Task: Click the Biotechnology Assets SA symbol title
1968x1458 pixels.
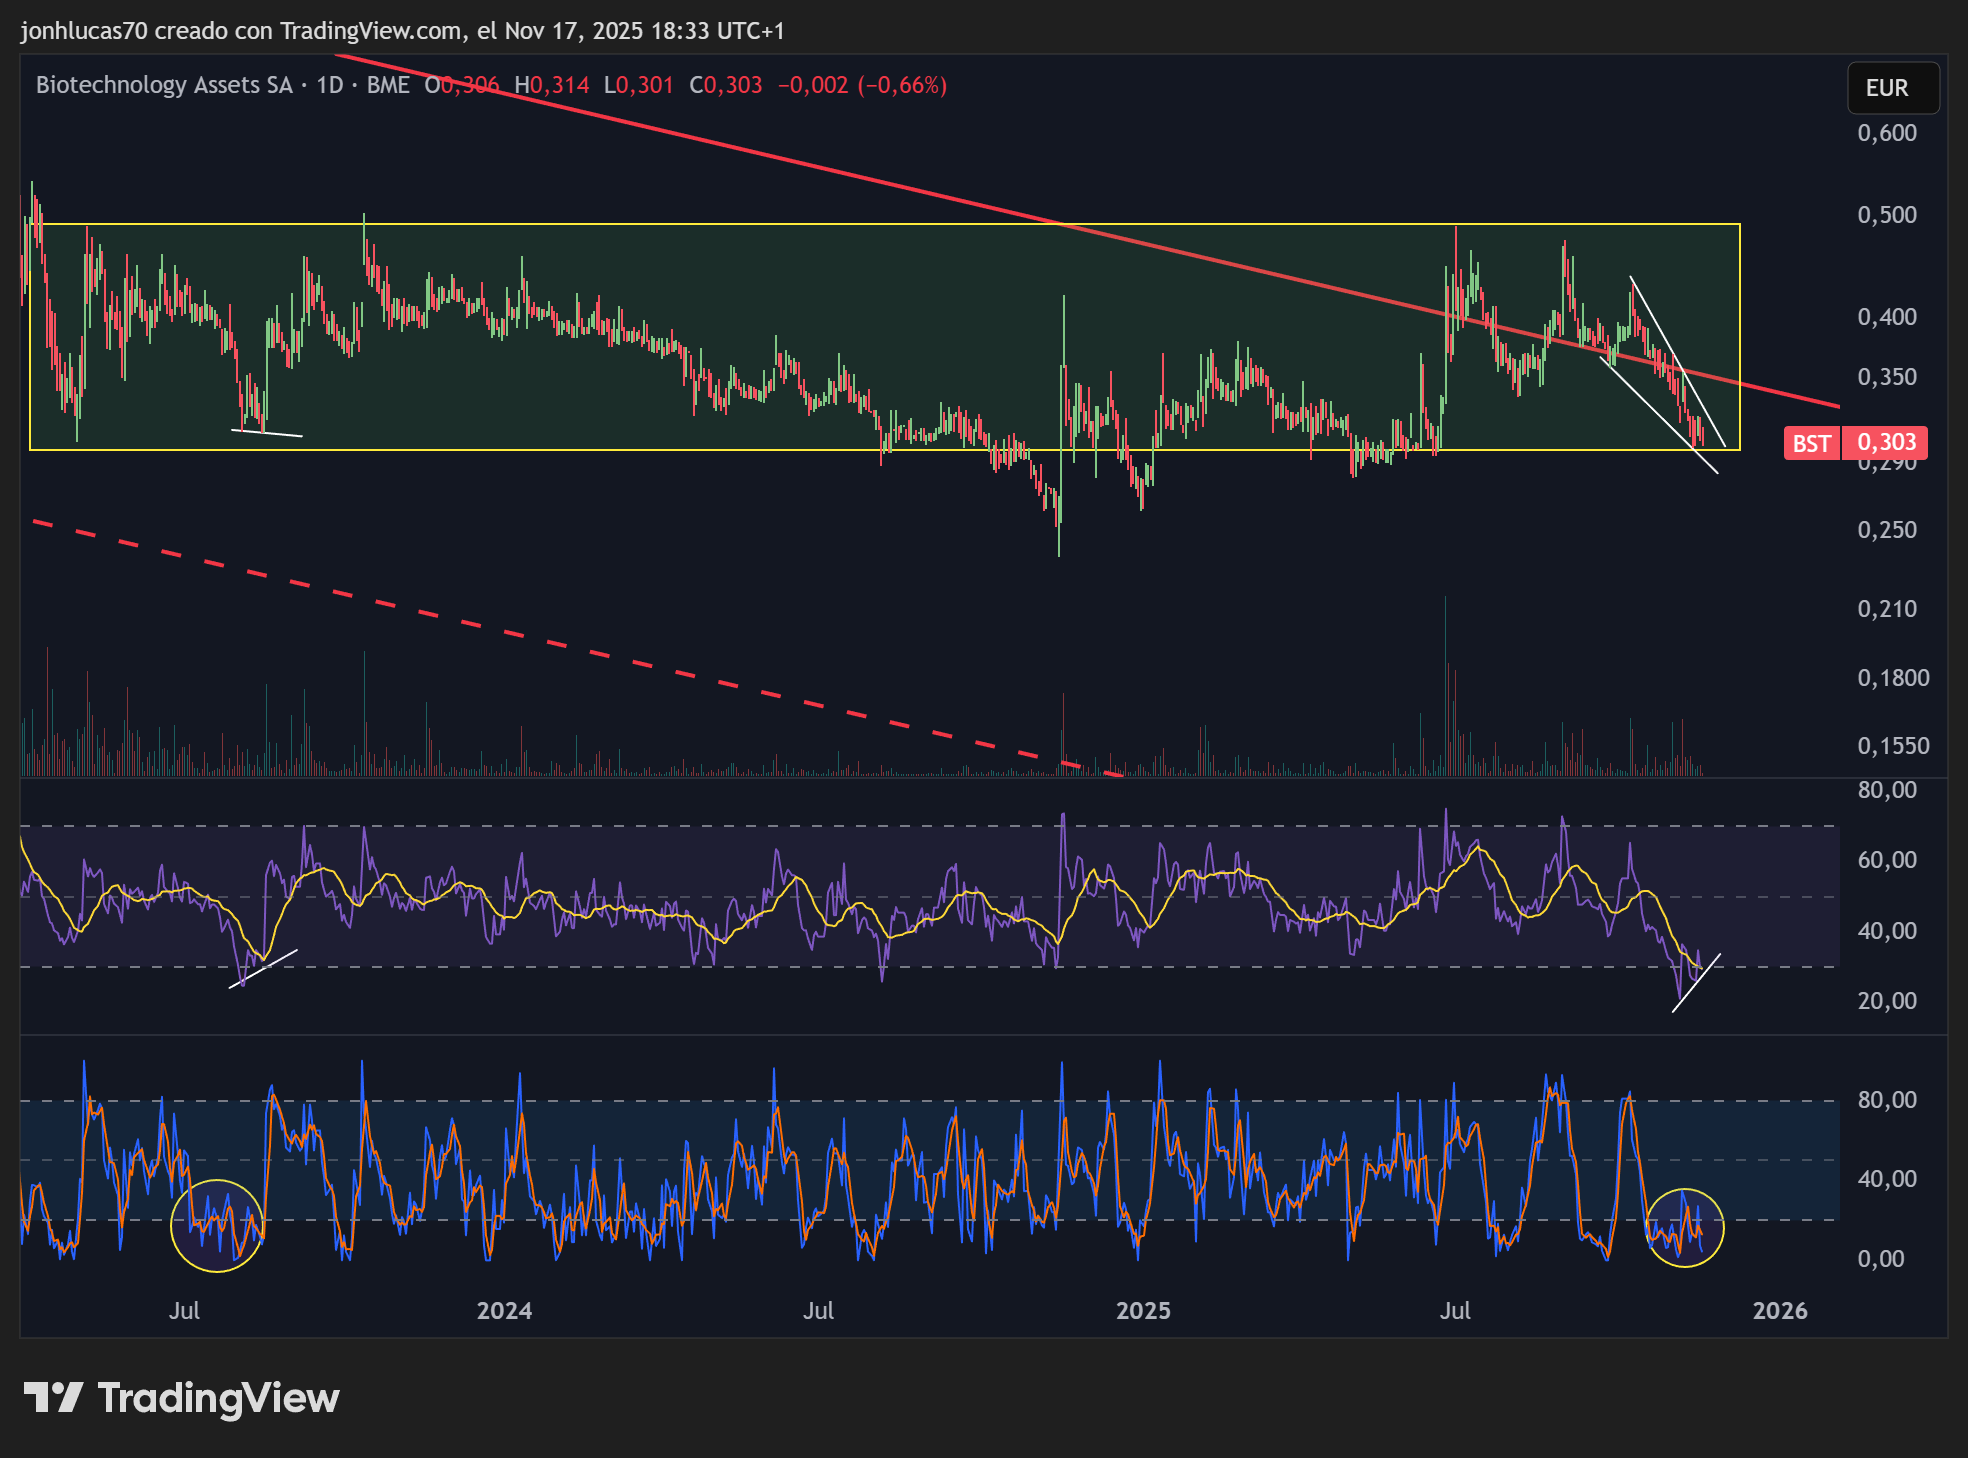Action: pyautogui.click(x=164, y=85)
